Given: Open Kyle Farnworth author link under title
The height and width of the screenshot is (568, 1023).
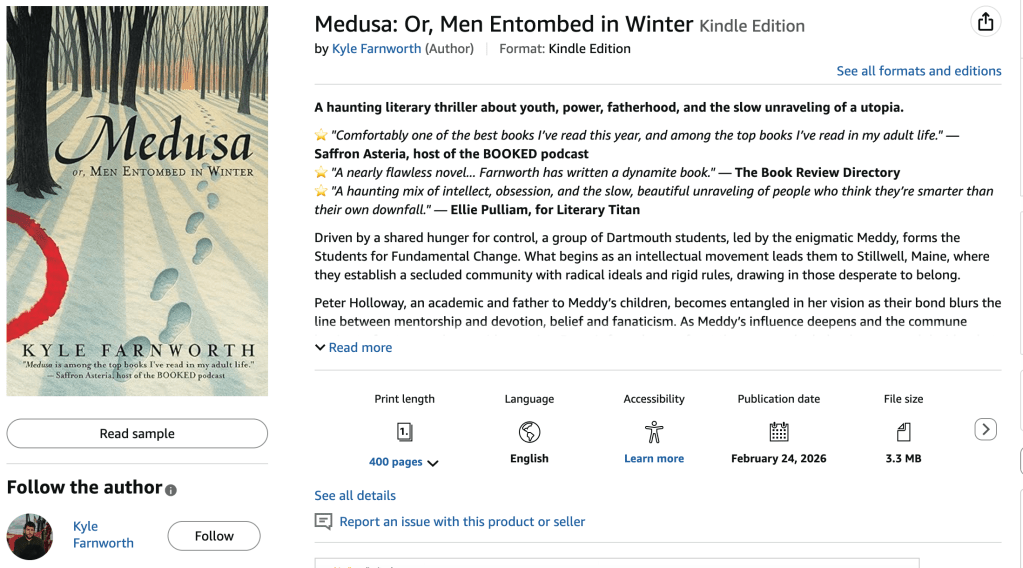Looking at the screenshot, I should [376, 48].
